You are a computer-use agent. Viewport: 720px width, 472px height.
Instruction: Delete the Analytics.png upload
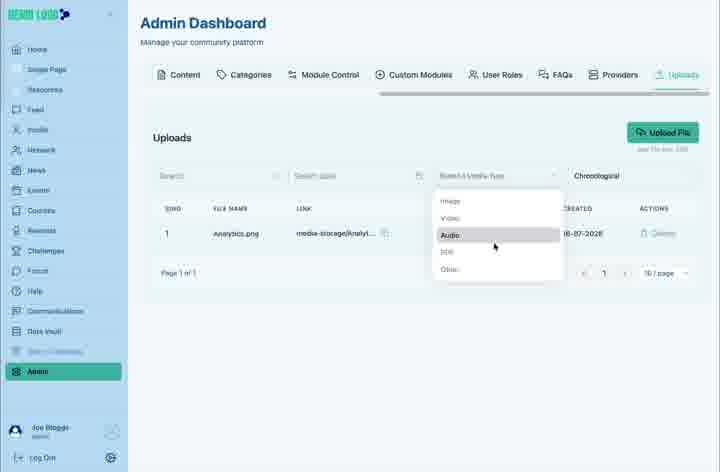(658, 234)
